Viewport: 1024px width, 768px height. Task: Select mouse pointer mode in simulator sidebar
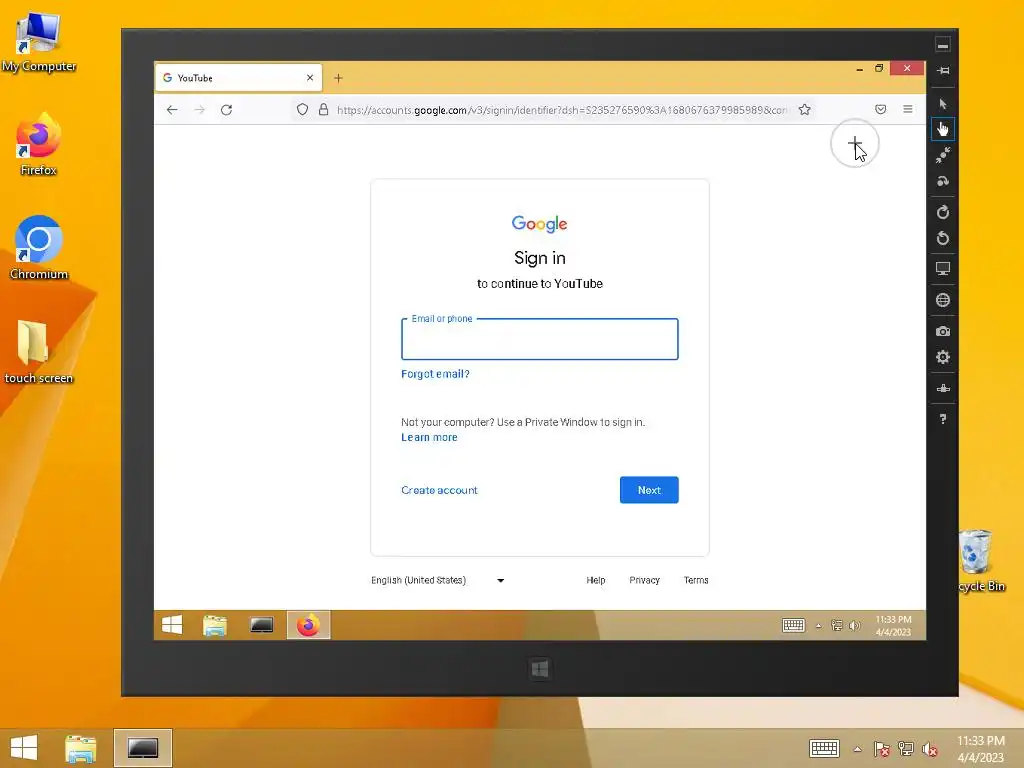click(x=942, y=104)
